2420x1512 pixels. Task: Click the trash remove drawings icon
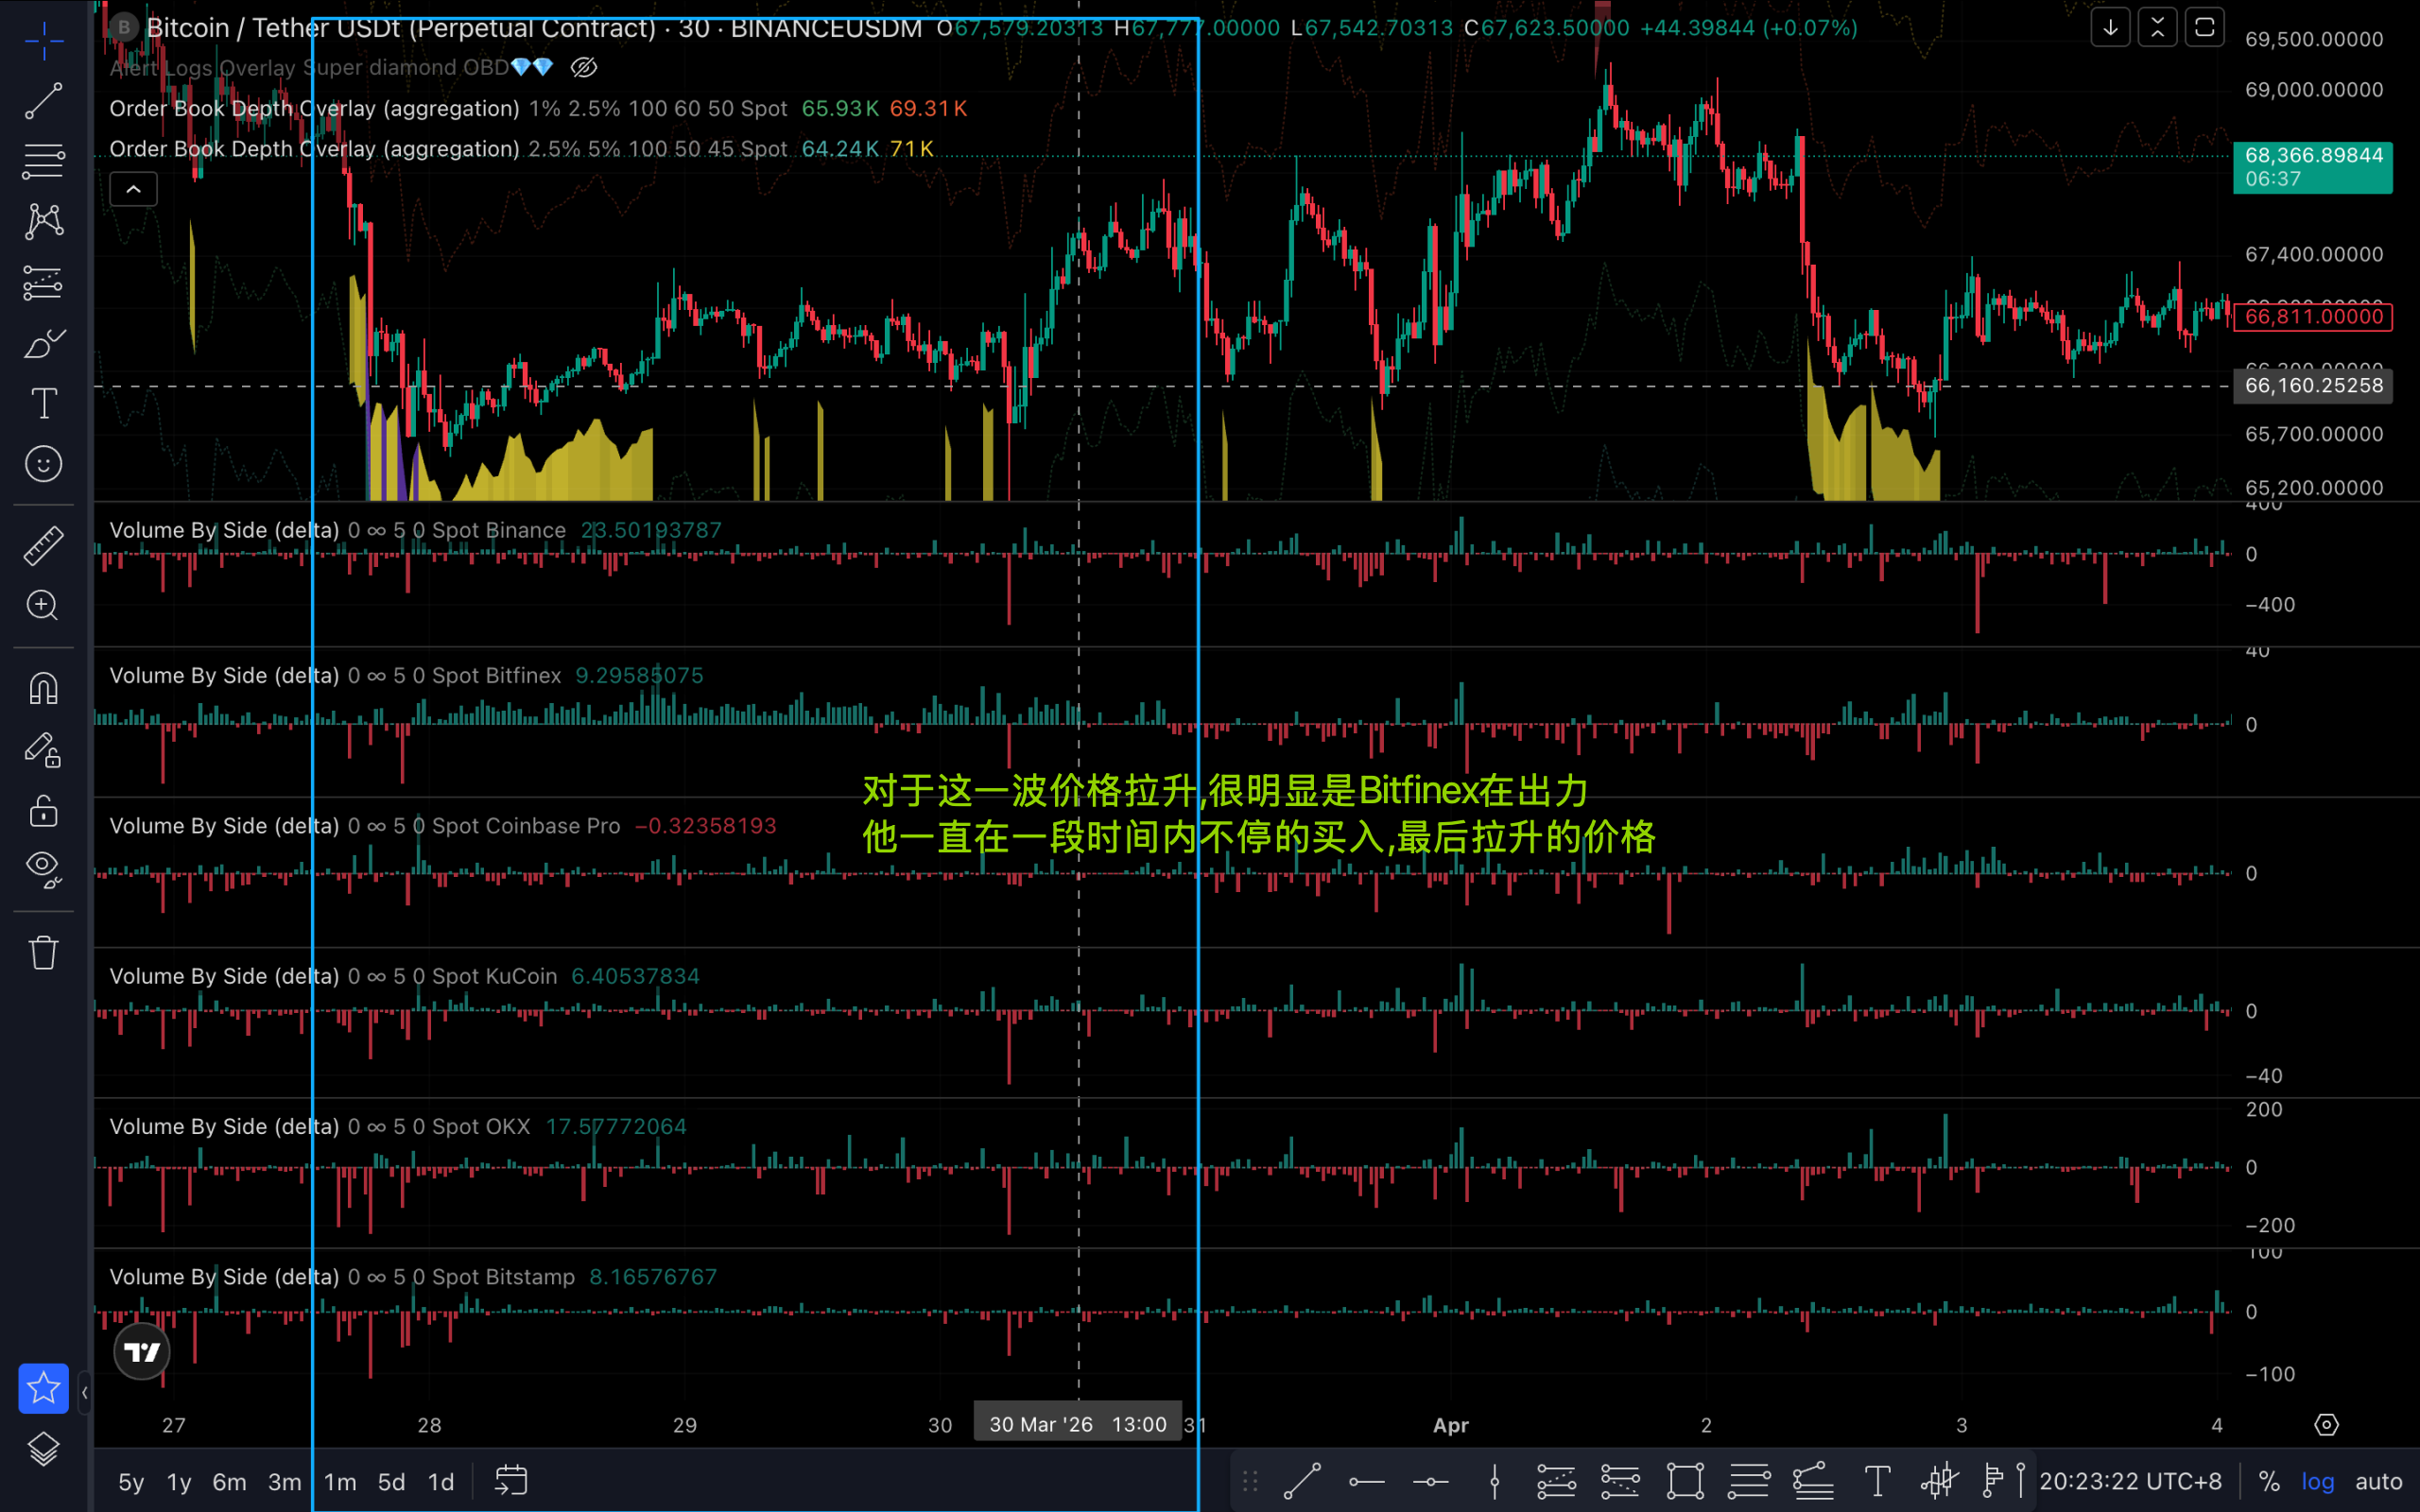(x=43, y=952)
